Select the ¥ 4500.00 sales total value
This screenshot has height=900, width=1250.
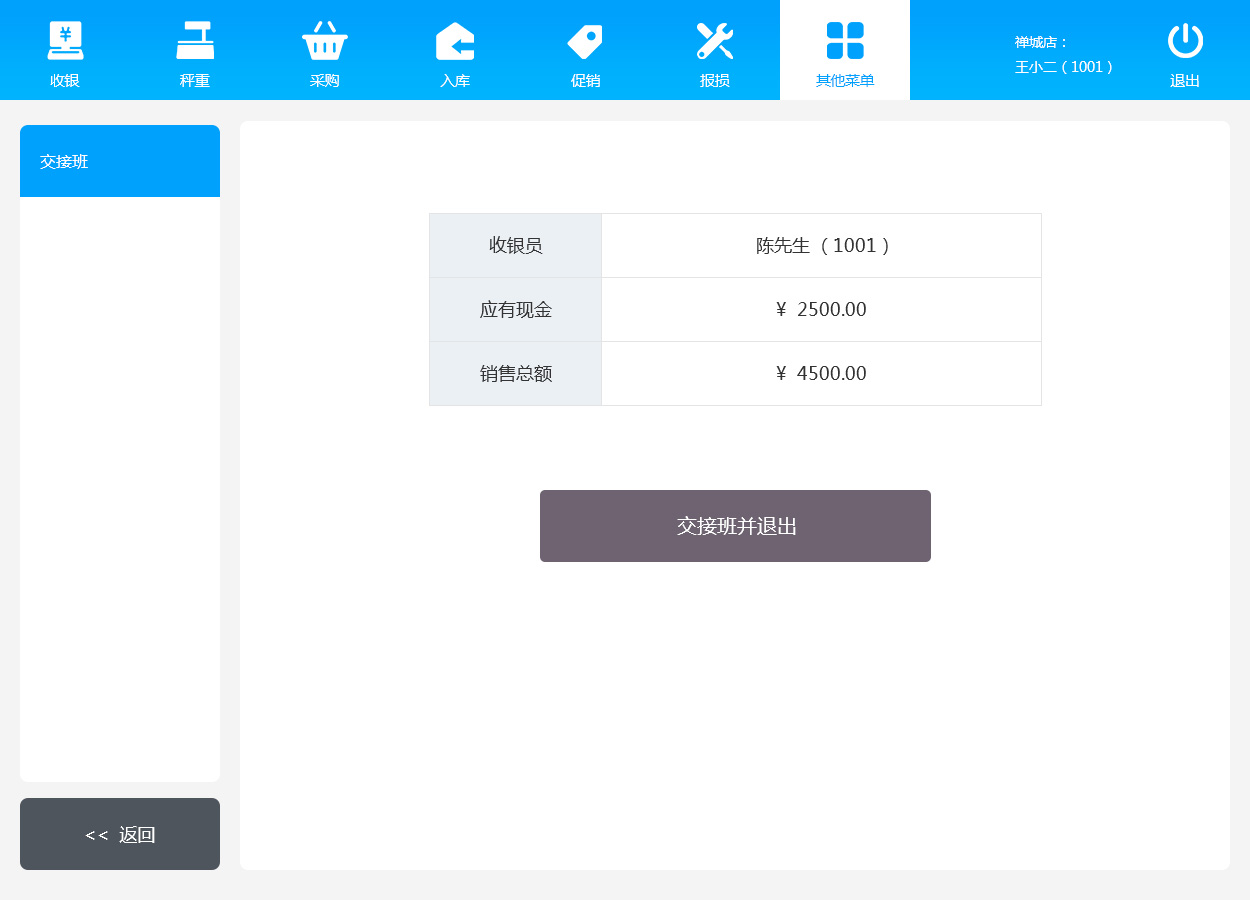821,373
